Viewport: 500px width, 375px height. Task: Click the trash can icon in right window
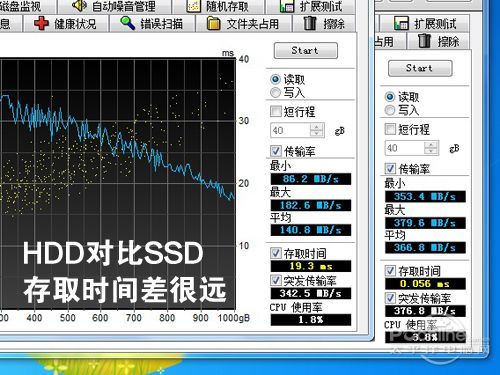(x=424, y=41)
